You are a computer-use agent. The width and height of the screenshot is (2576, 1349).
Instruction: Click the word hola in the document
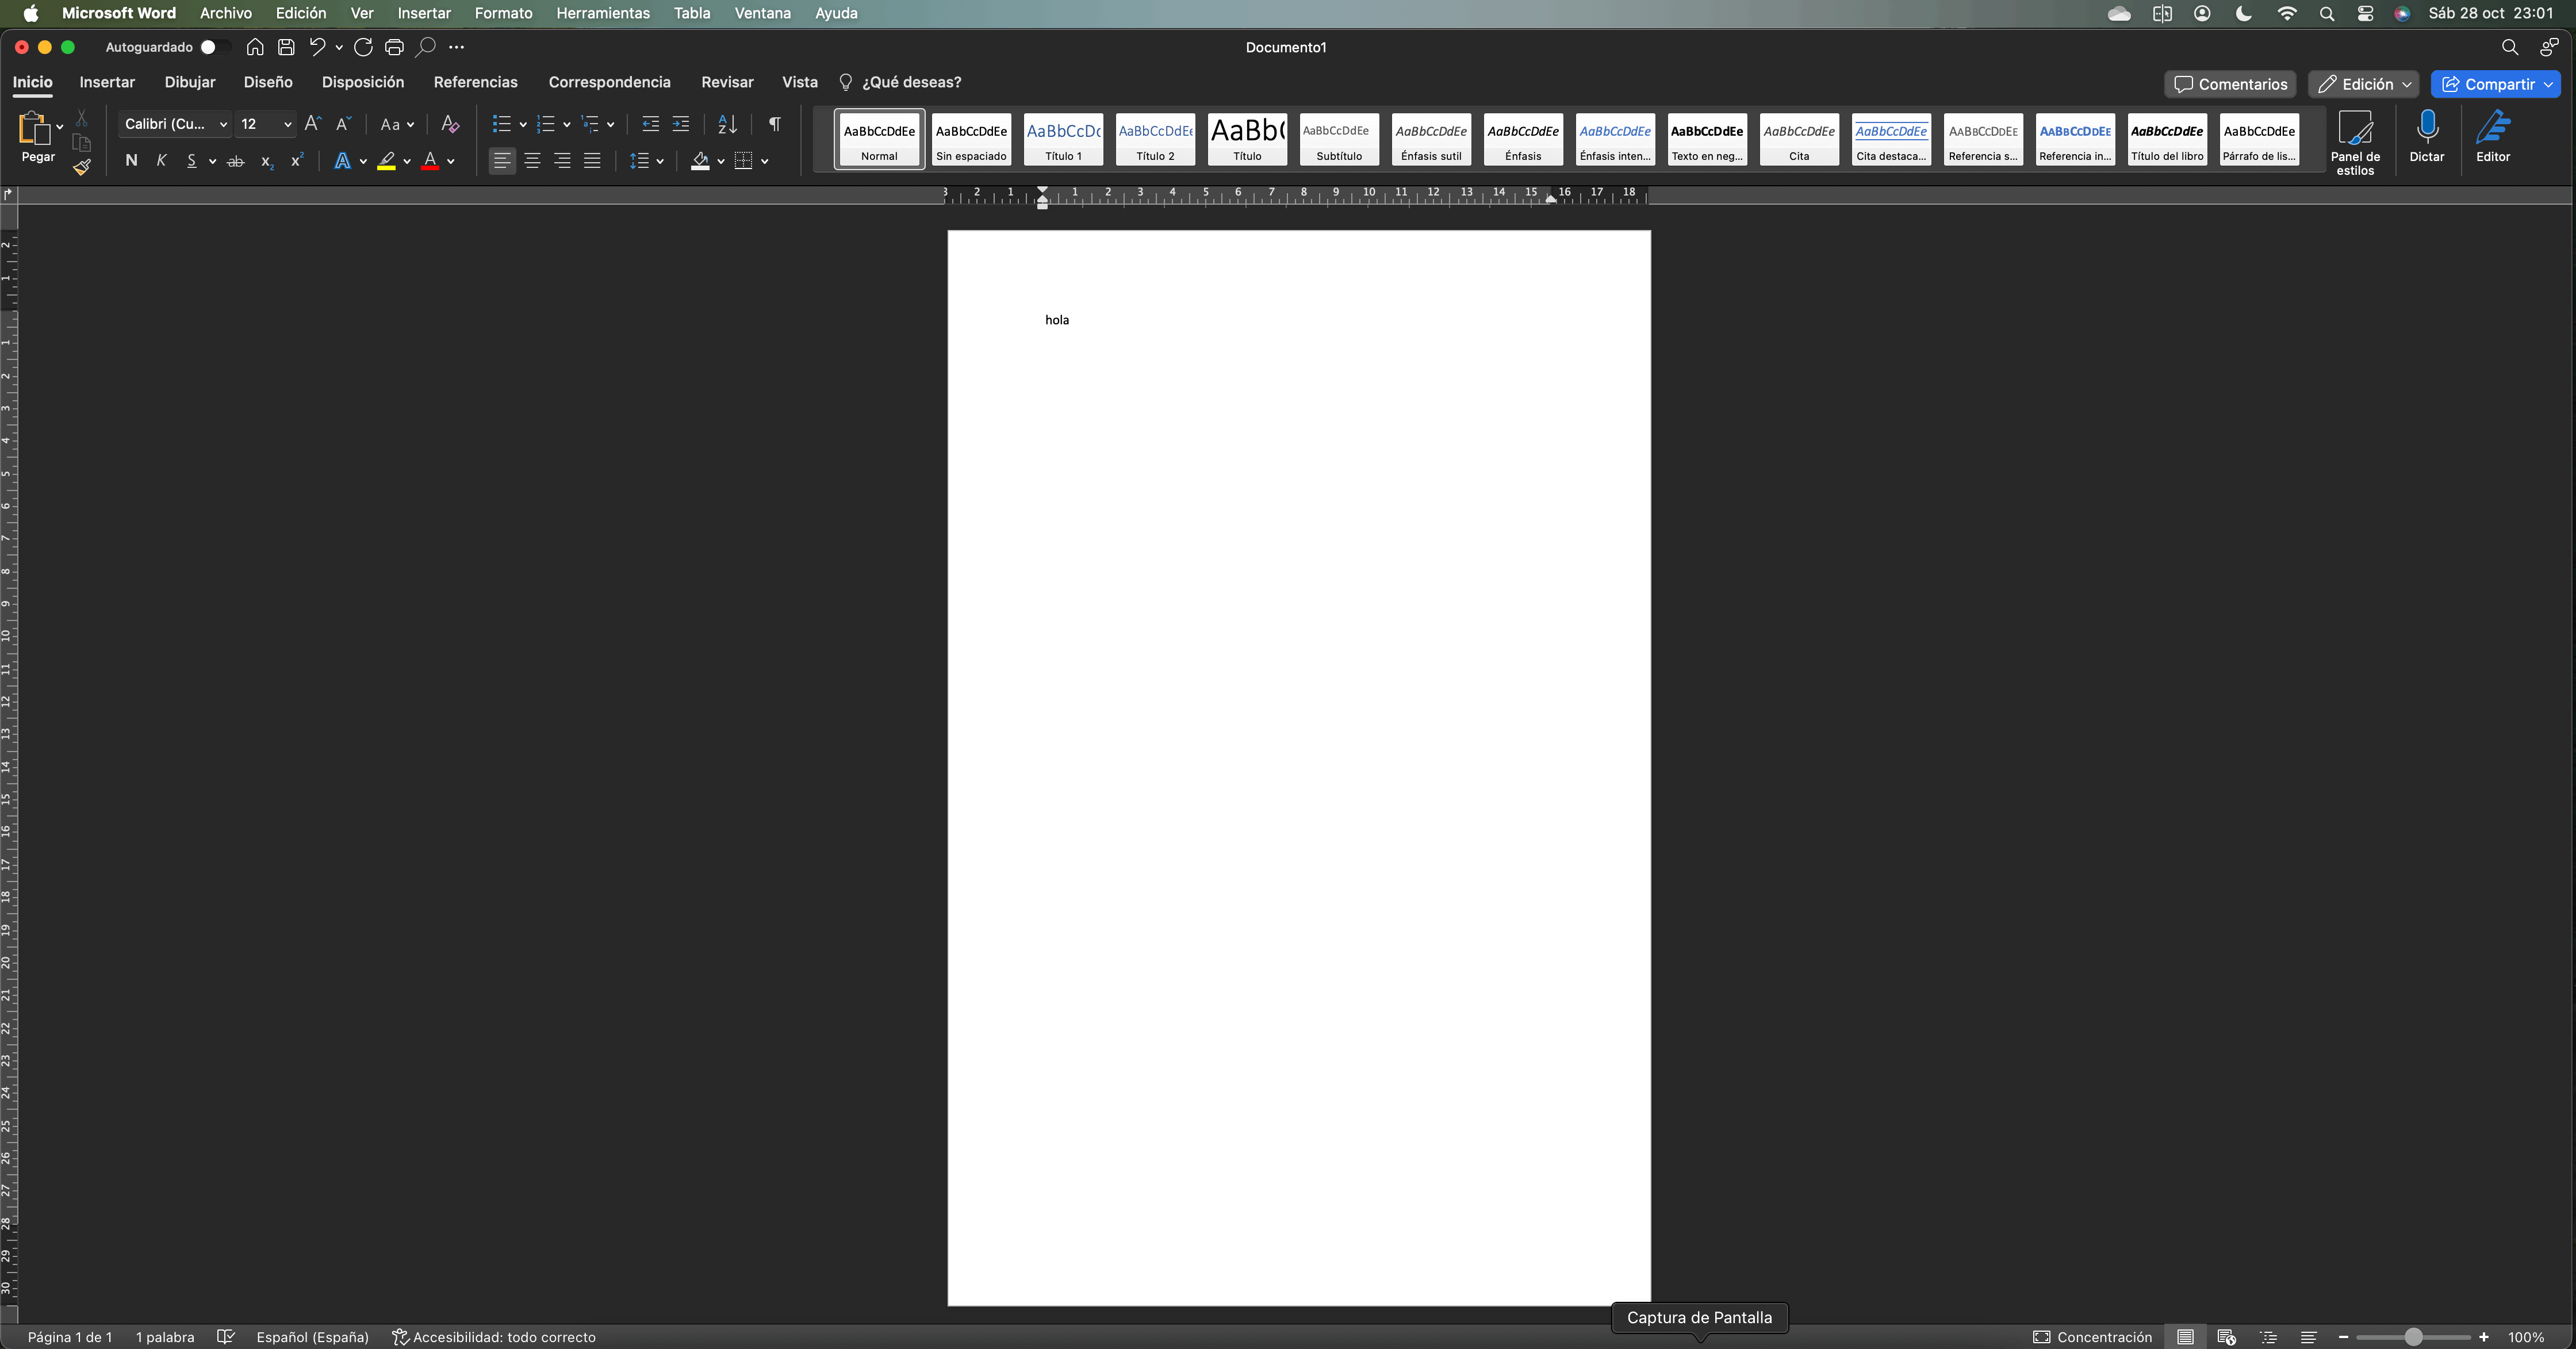tap(1057, 320)
